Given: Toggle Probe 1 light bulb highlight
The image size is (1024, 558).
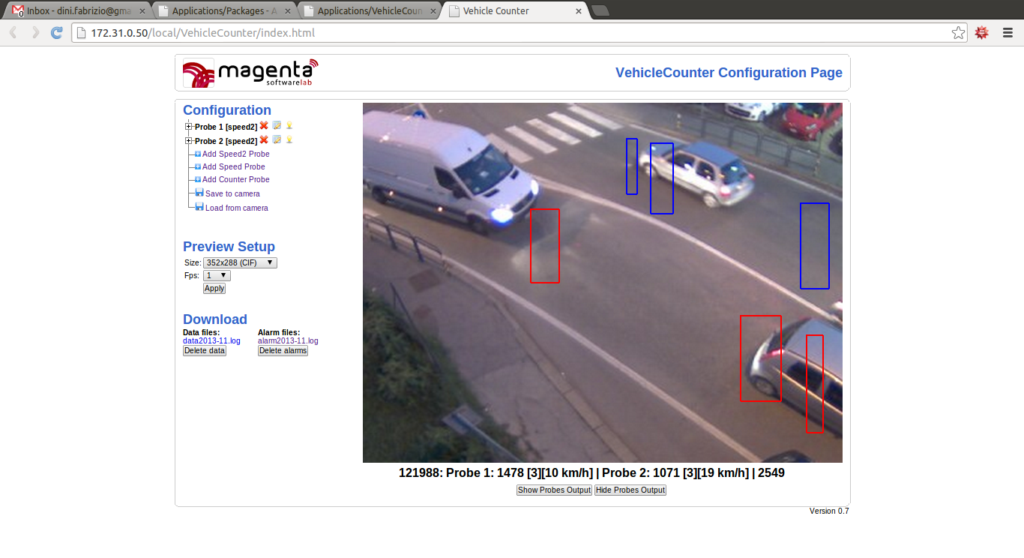Looking at the screenshot, I should point(289,125).
